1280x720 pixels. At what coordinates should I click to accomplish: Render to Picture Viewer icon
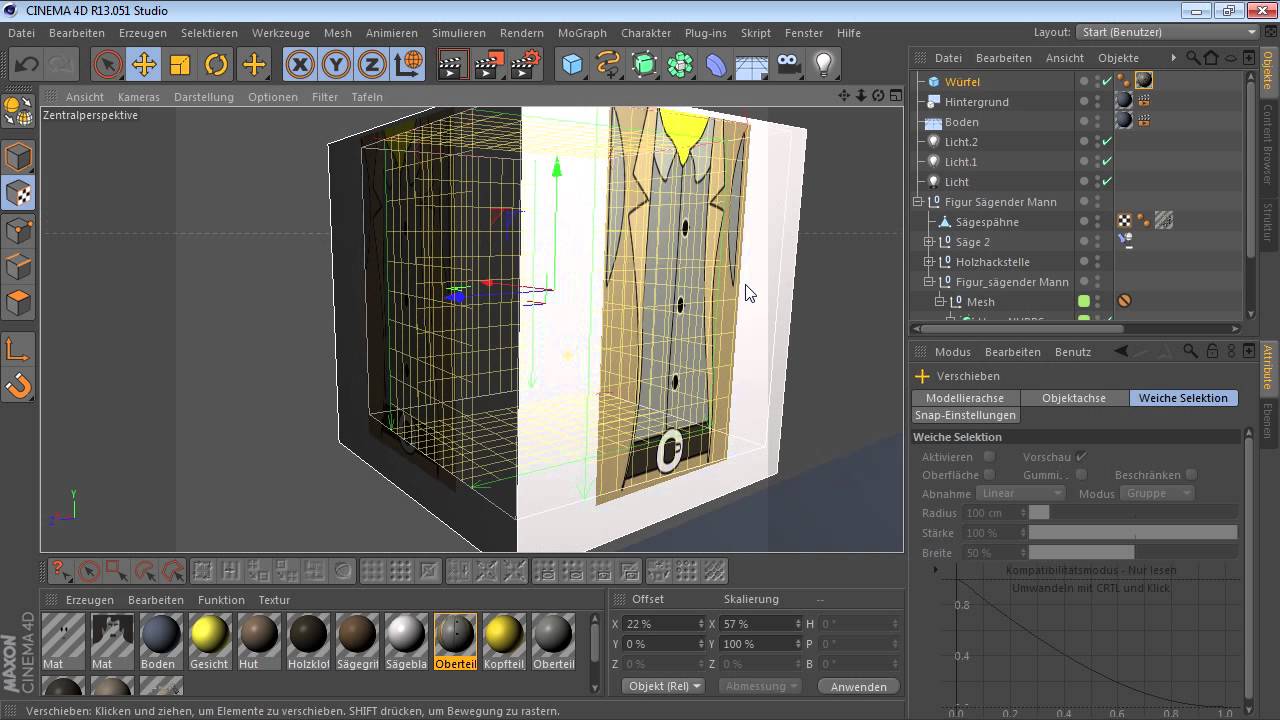pyautogui.click(x=489, y=65)
